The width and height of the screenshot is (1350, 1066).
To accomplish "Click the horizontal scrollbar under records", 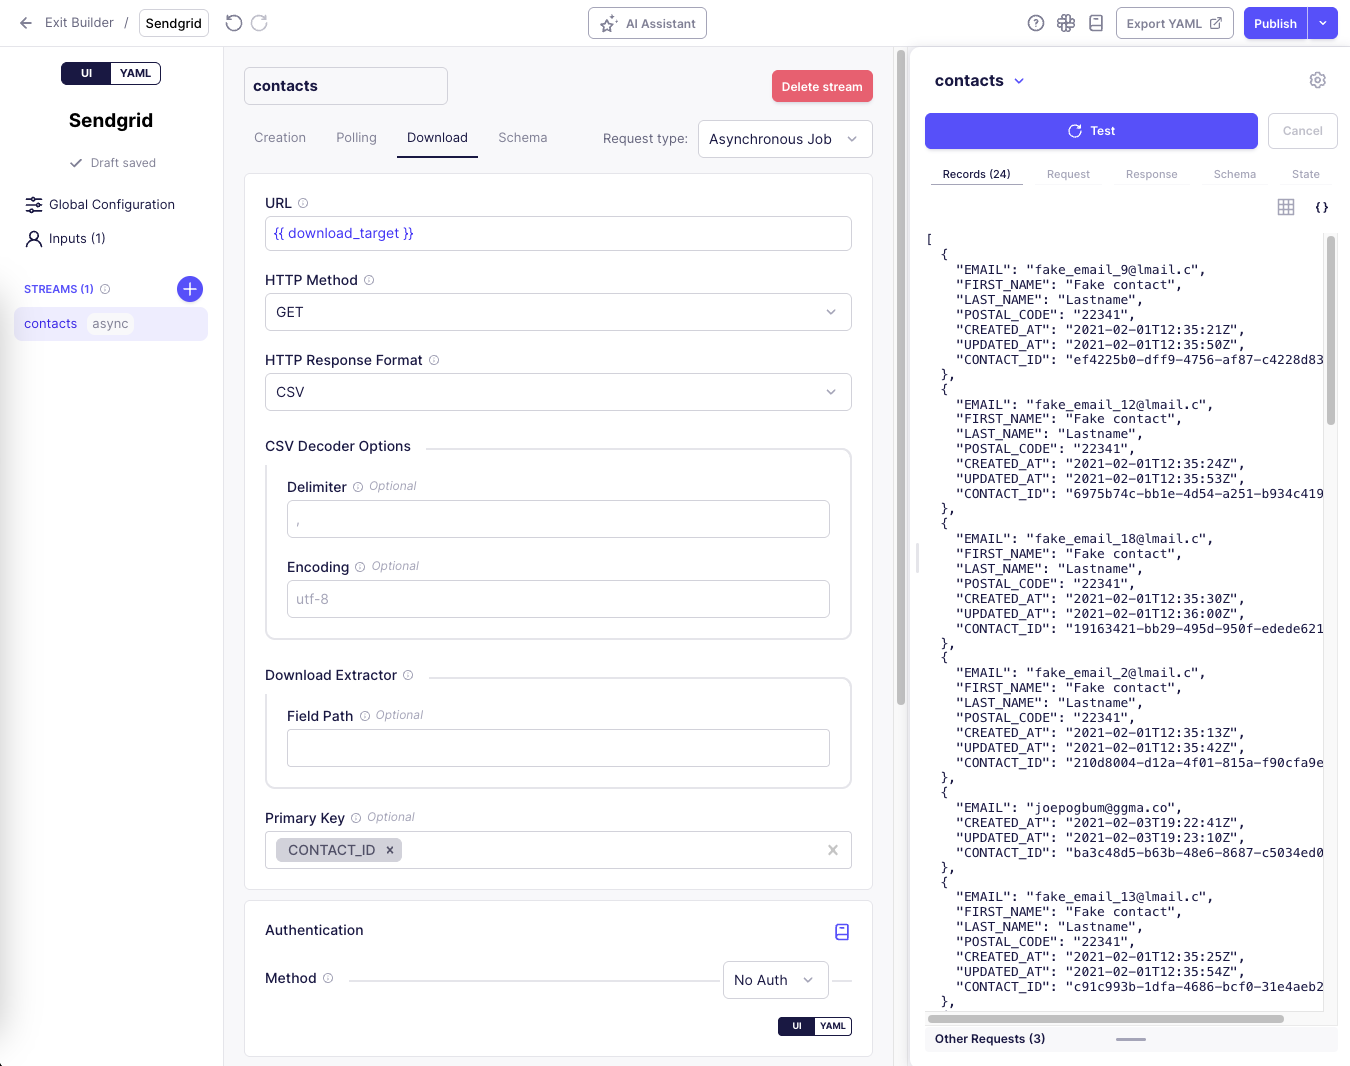I will tap(1105, 1019).
